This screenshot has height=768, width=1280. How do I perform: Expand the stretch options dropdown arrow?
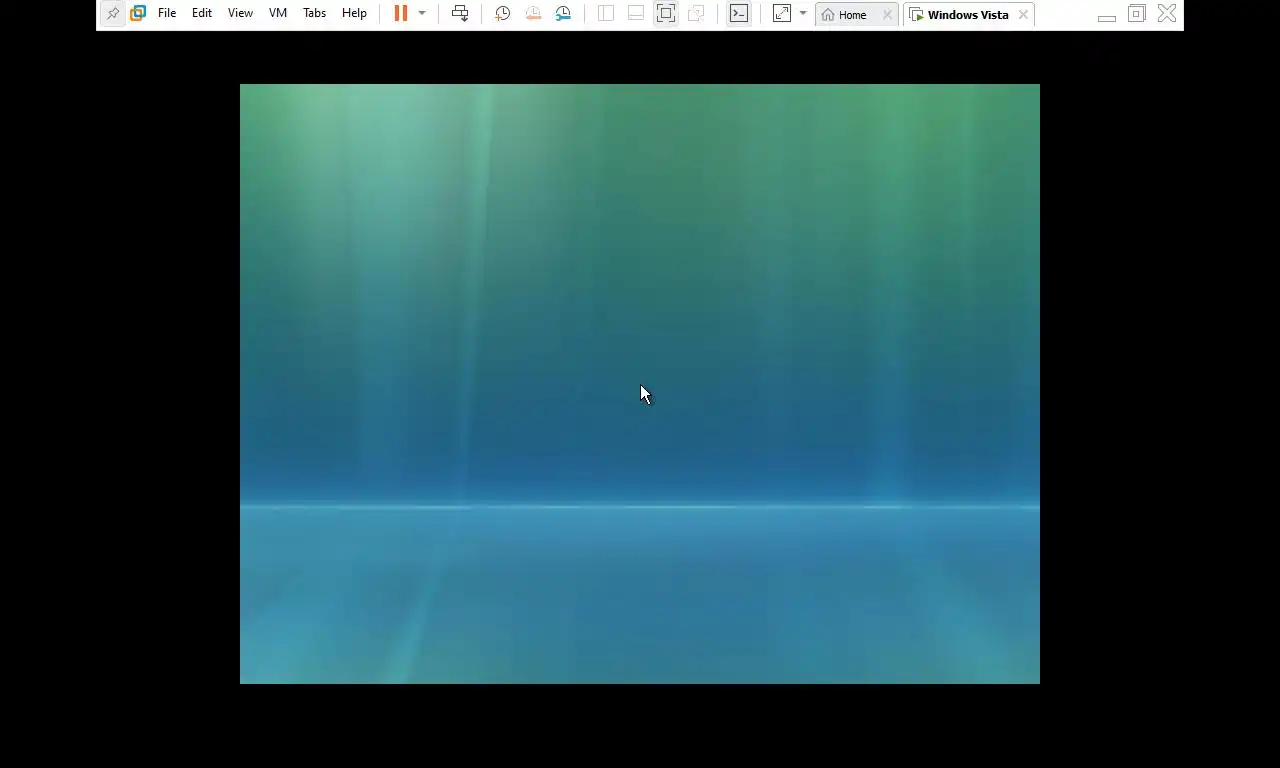pos(803,14)
